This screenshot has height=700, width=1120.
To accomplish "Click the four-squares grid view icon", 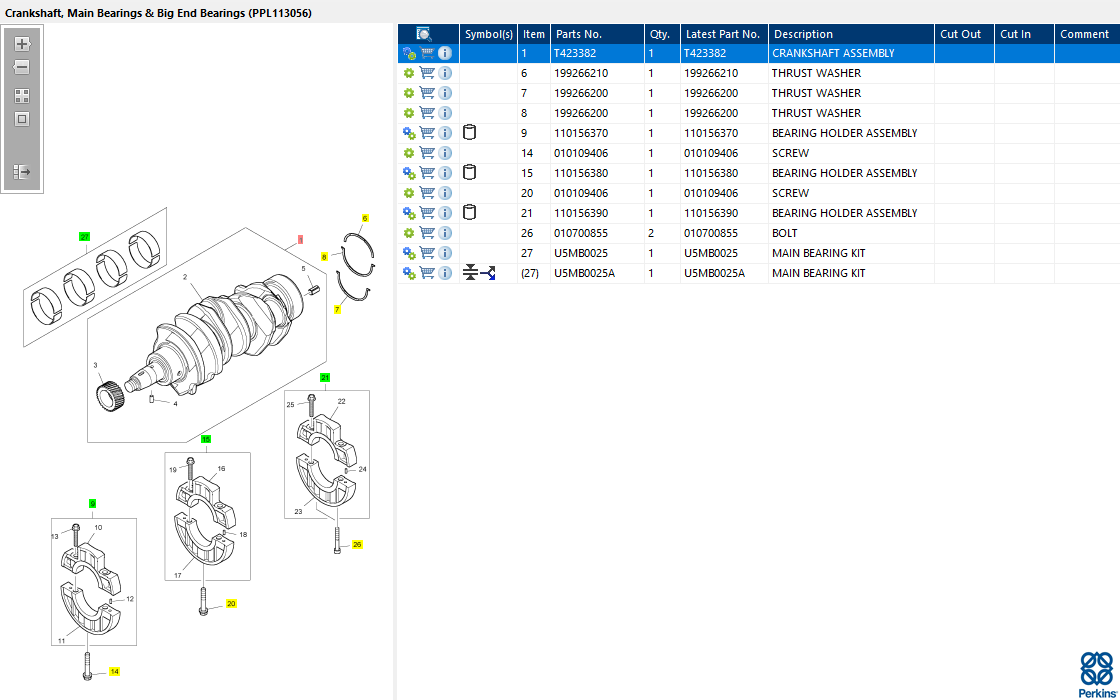I will 22,96.
